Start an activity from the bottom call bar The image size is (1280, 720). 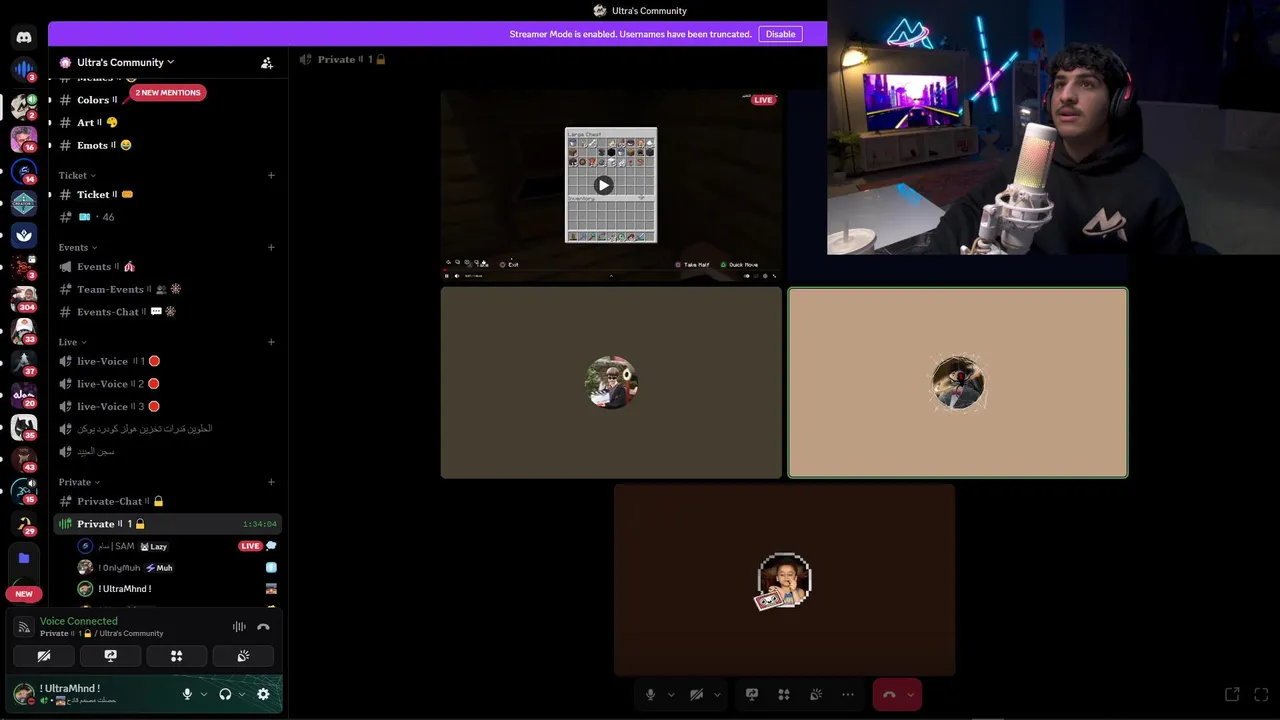(784, 694)
